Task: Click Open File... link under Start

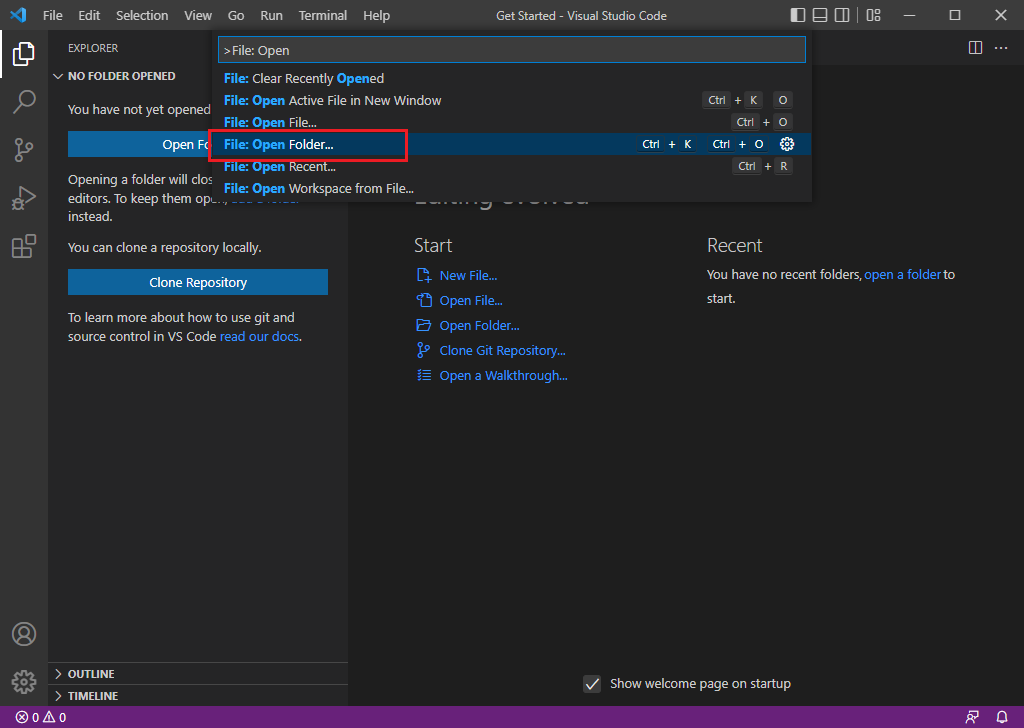Action: coord(471,300)
